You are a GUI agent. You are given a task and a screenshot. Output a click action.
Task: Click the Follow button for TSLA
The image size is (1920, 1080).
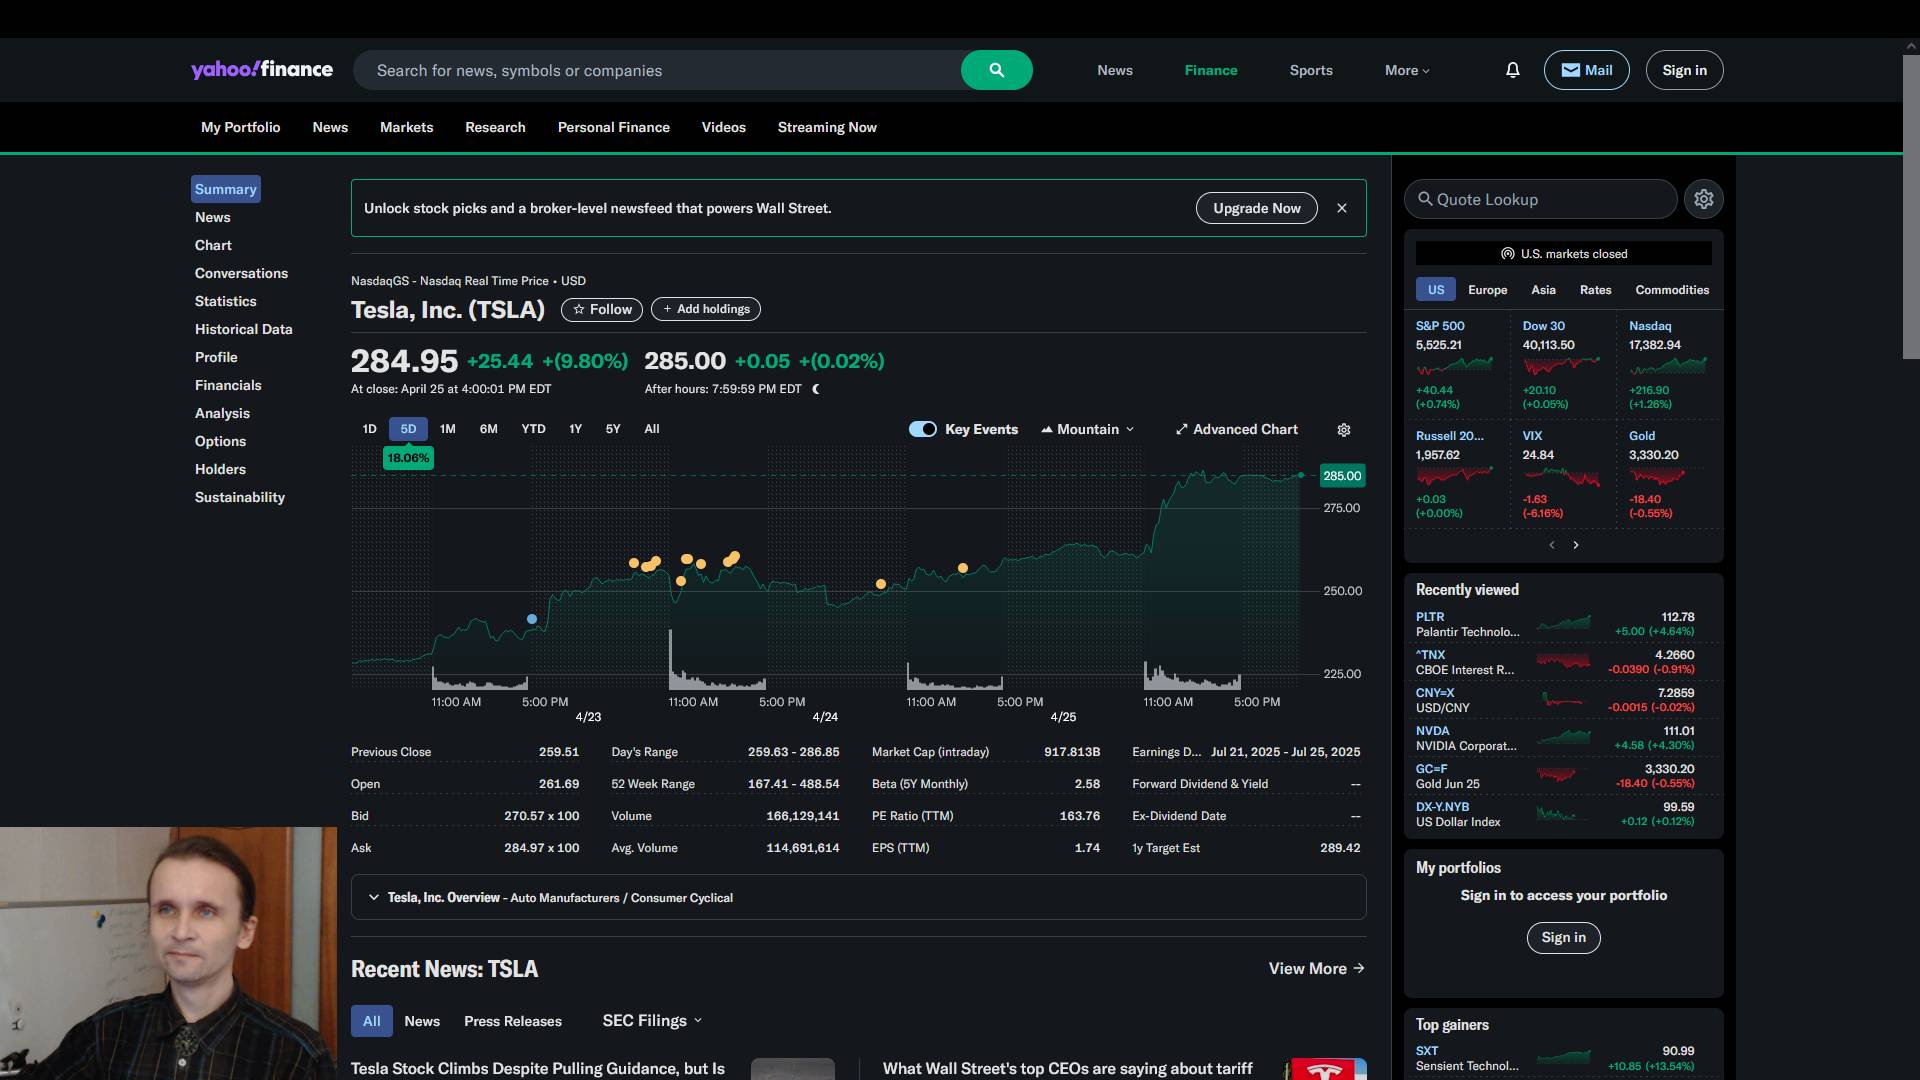(x=602, y=309)
